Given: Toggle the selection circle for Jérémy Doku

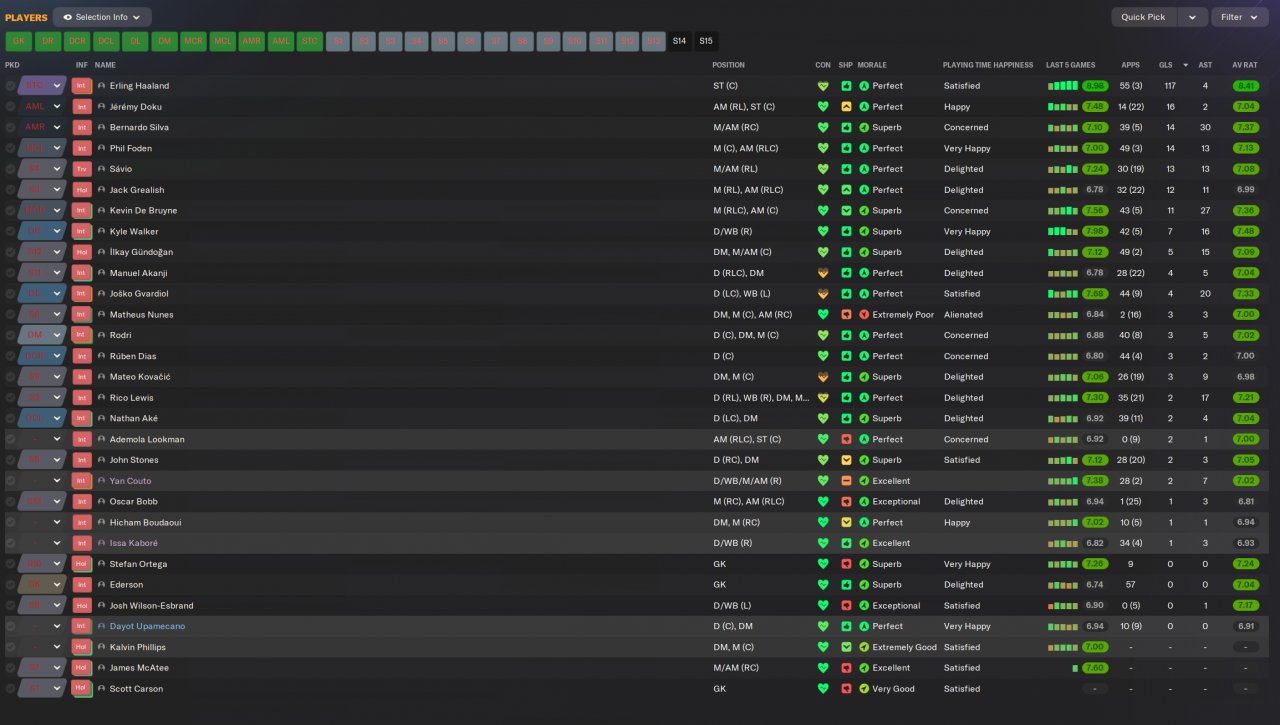Looking at the screenshot, I should (x=10, y=107).
